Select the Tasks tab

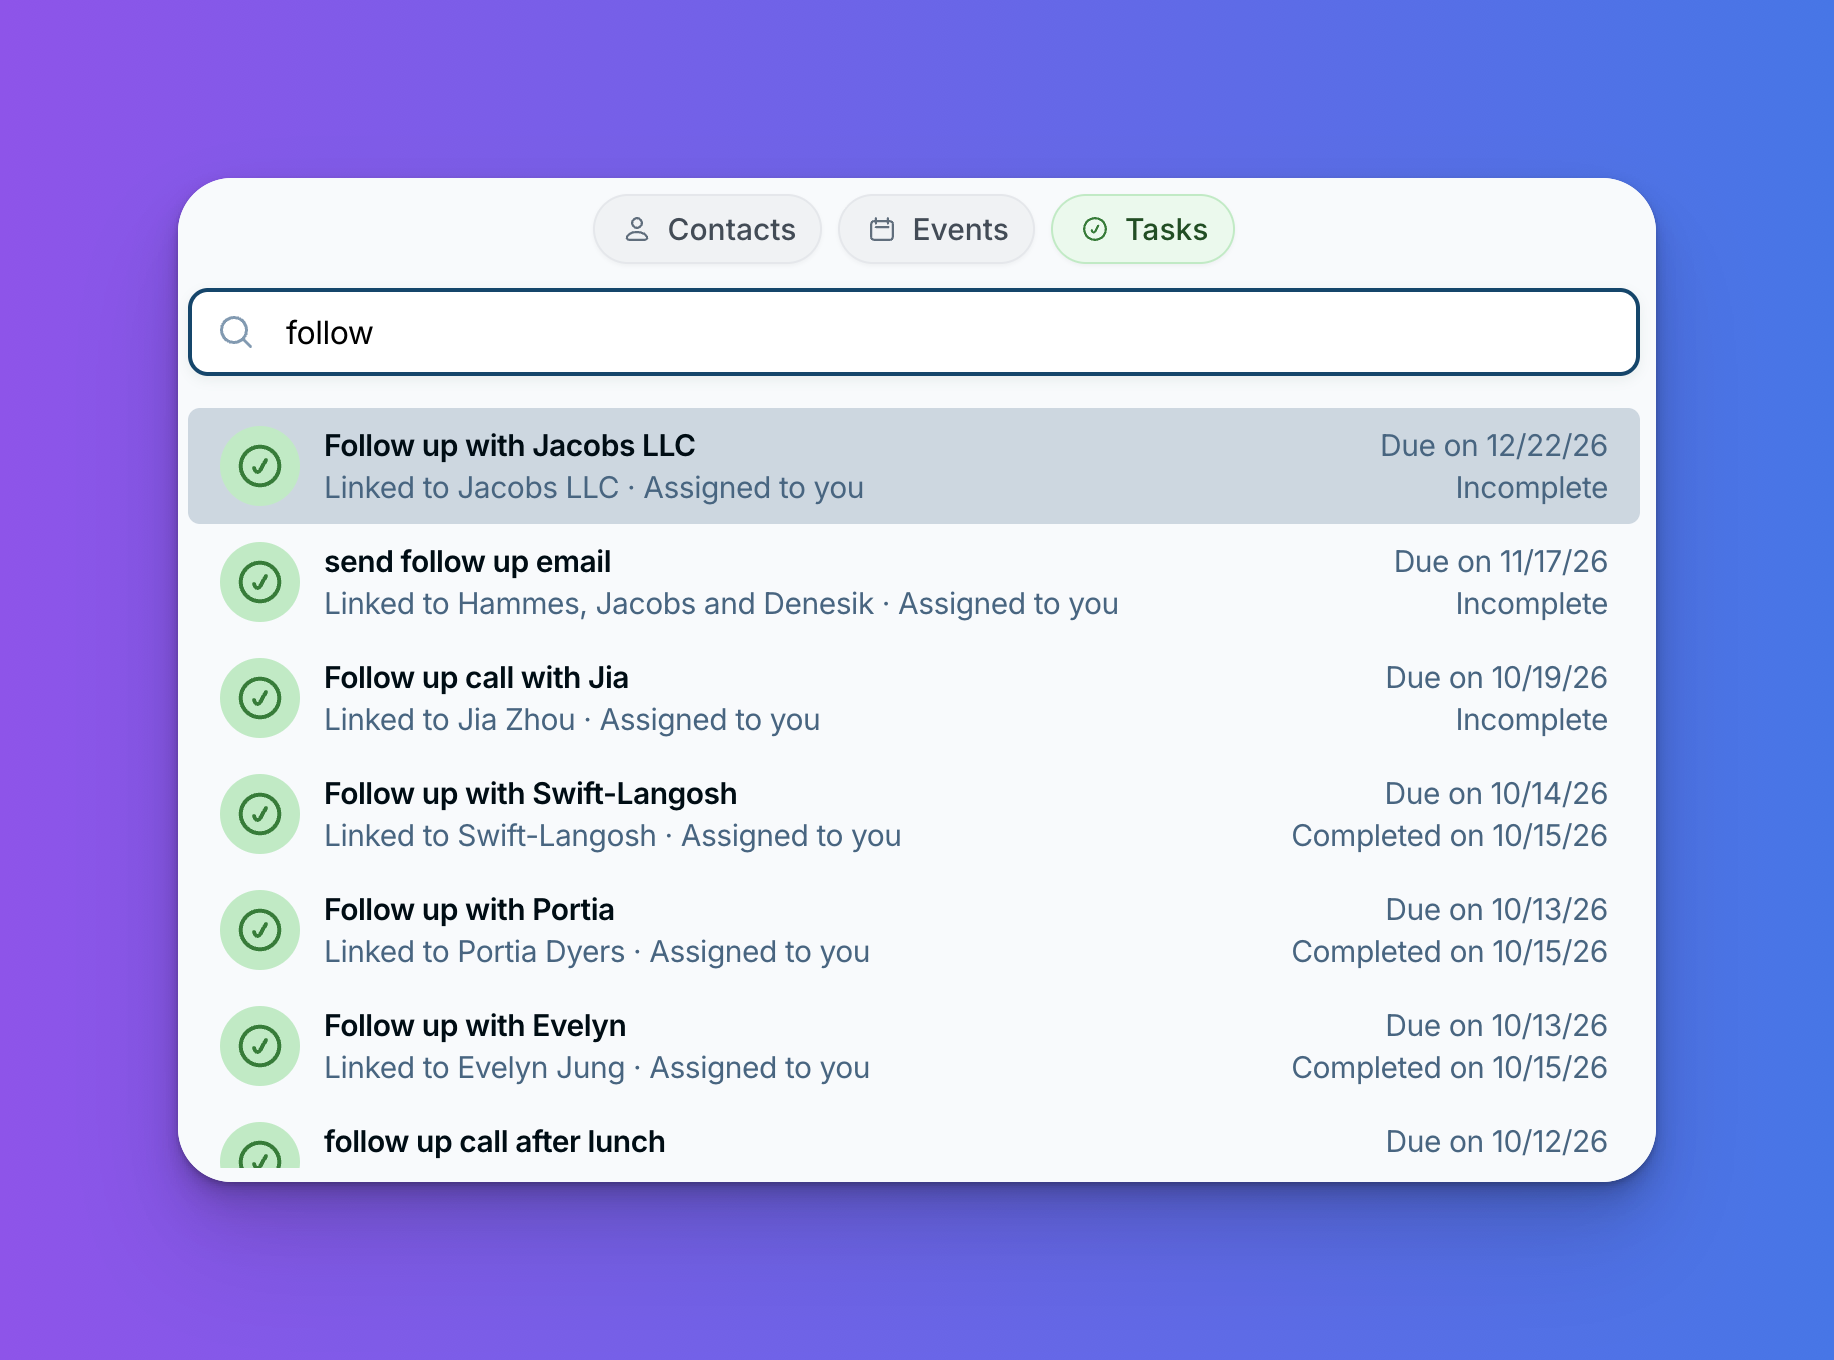pos(1143,229)
